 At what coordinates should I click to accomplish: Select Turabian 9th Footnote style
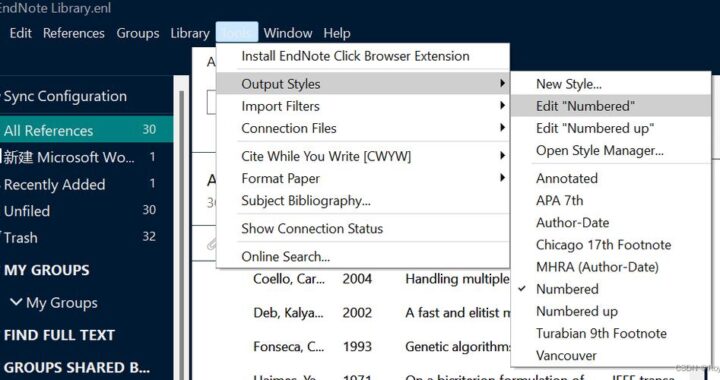[x=611, y=333]
